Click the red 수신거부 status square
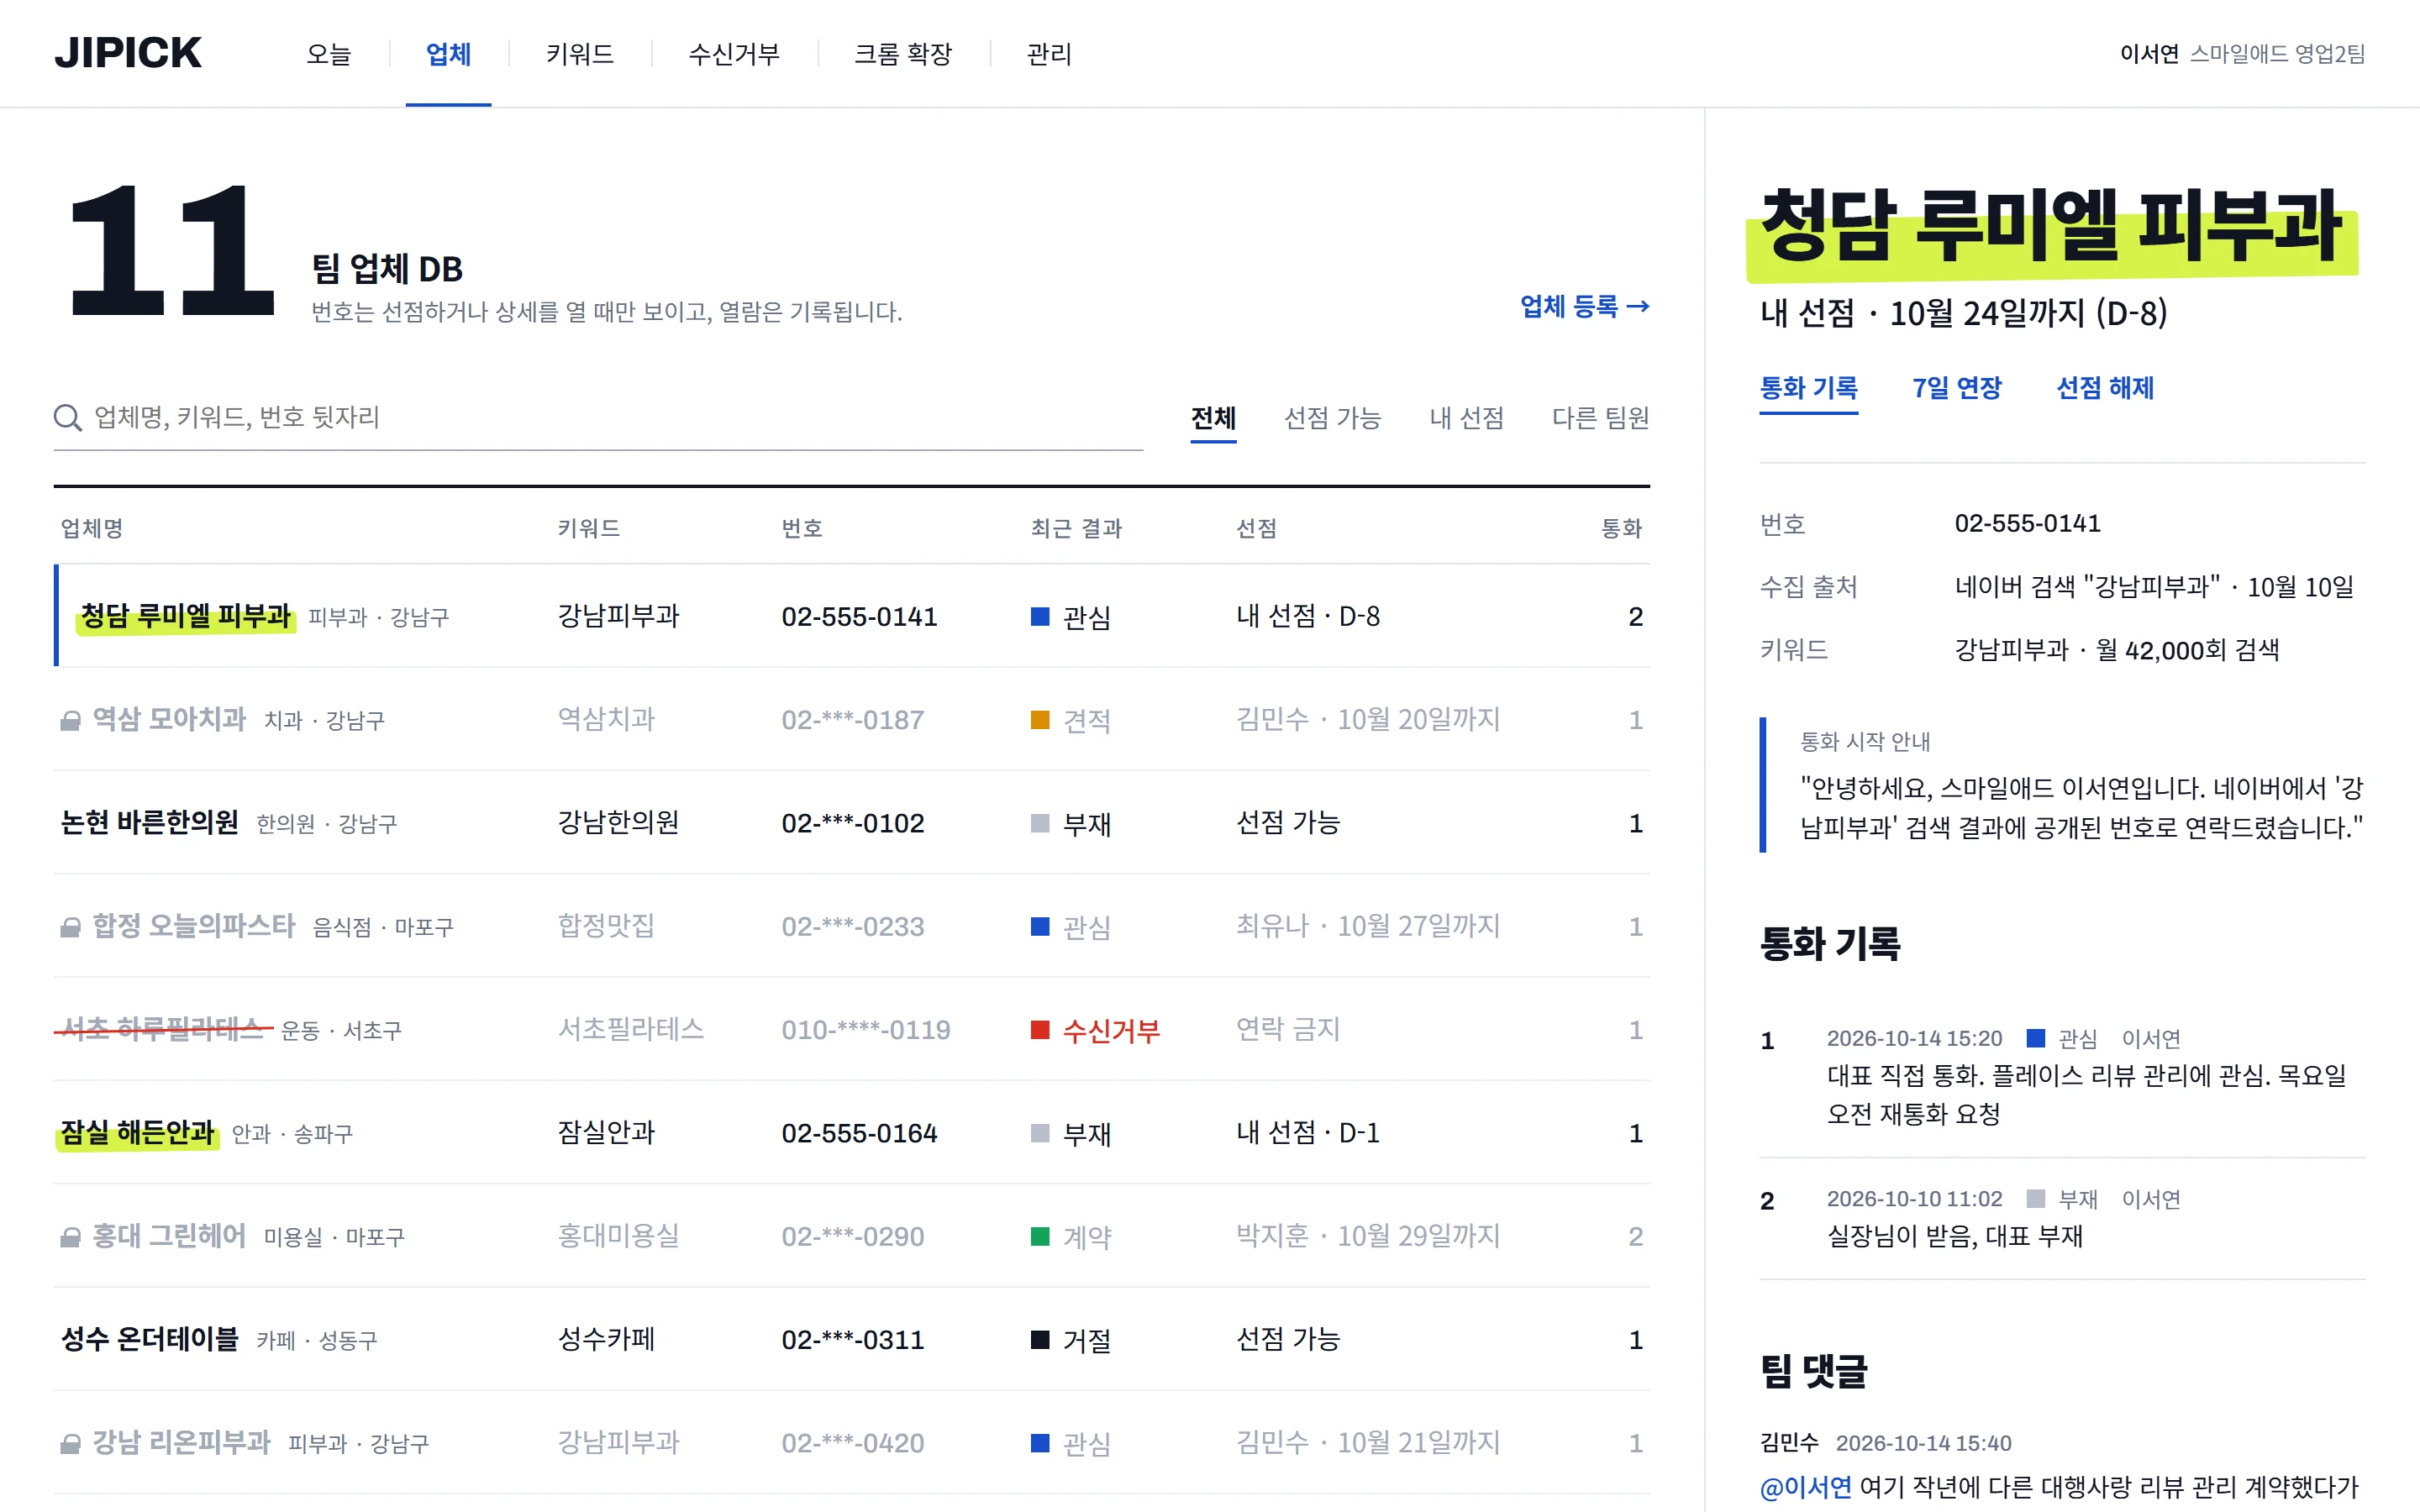 (x=1040, y=1030)
